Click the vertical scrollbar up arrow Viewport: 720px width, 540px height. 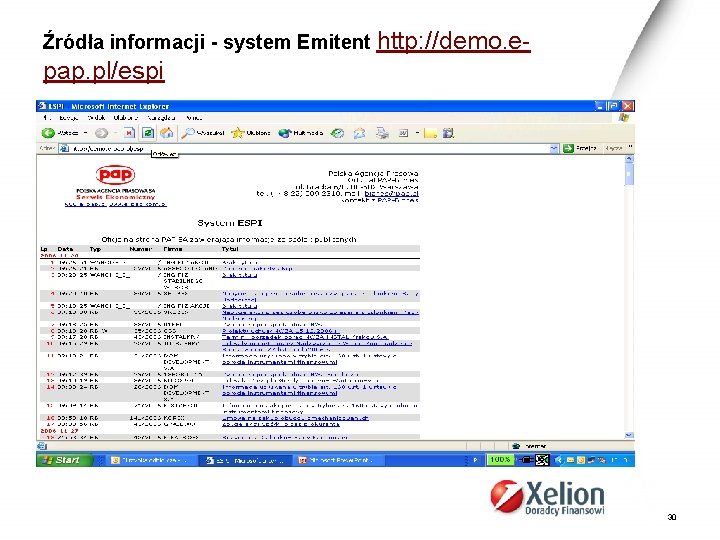pyautogui.click(x=629, y=159)
